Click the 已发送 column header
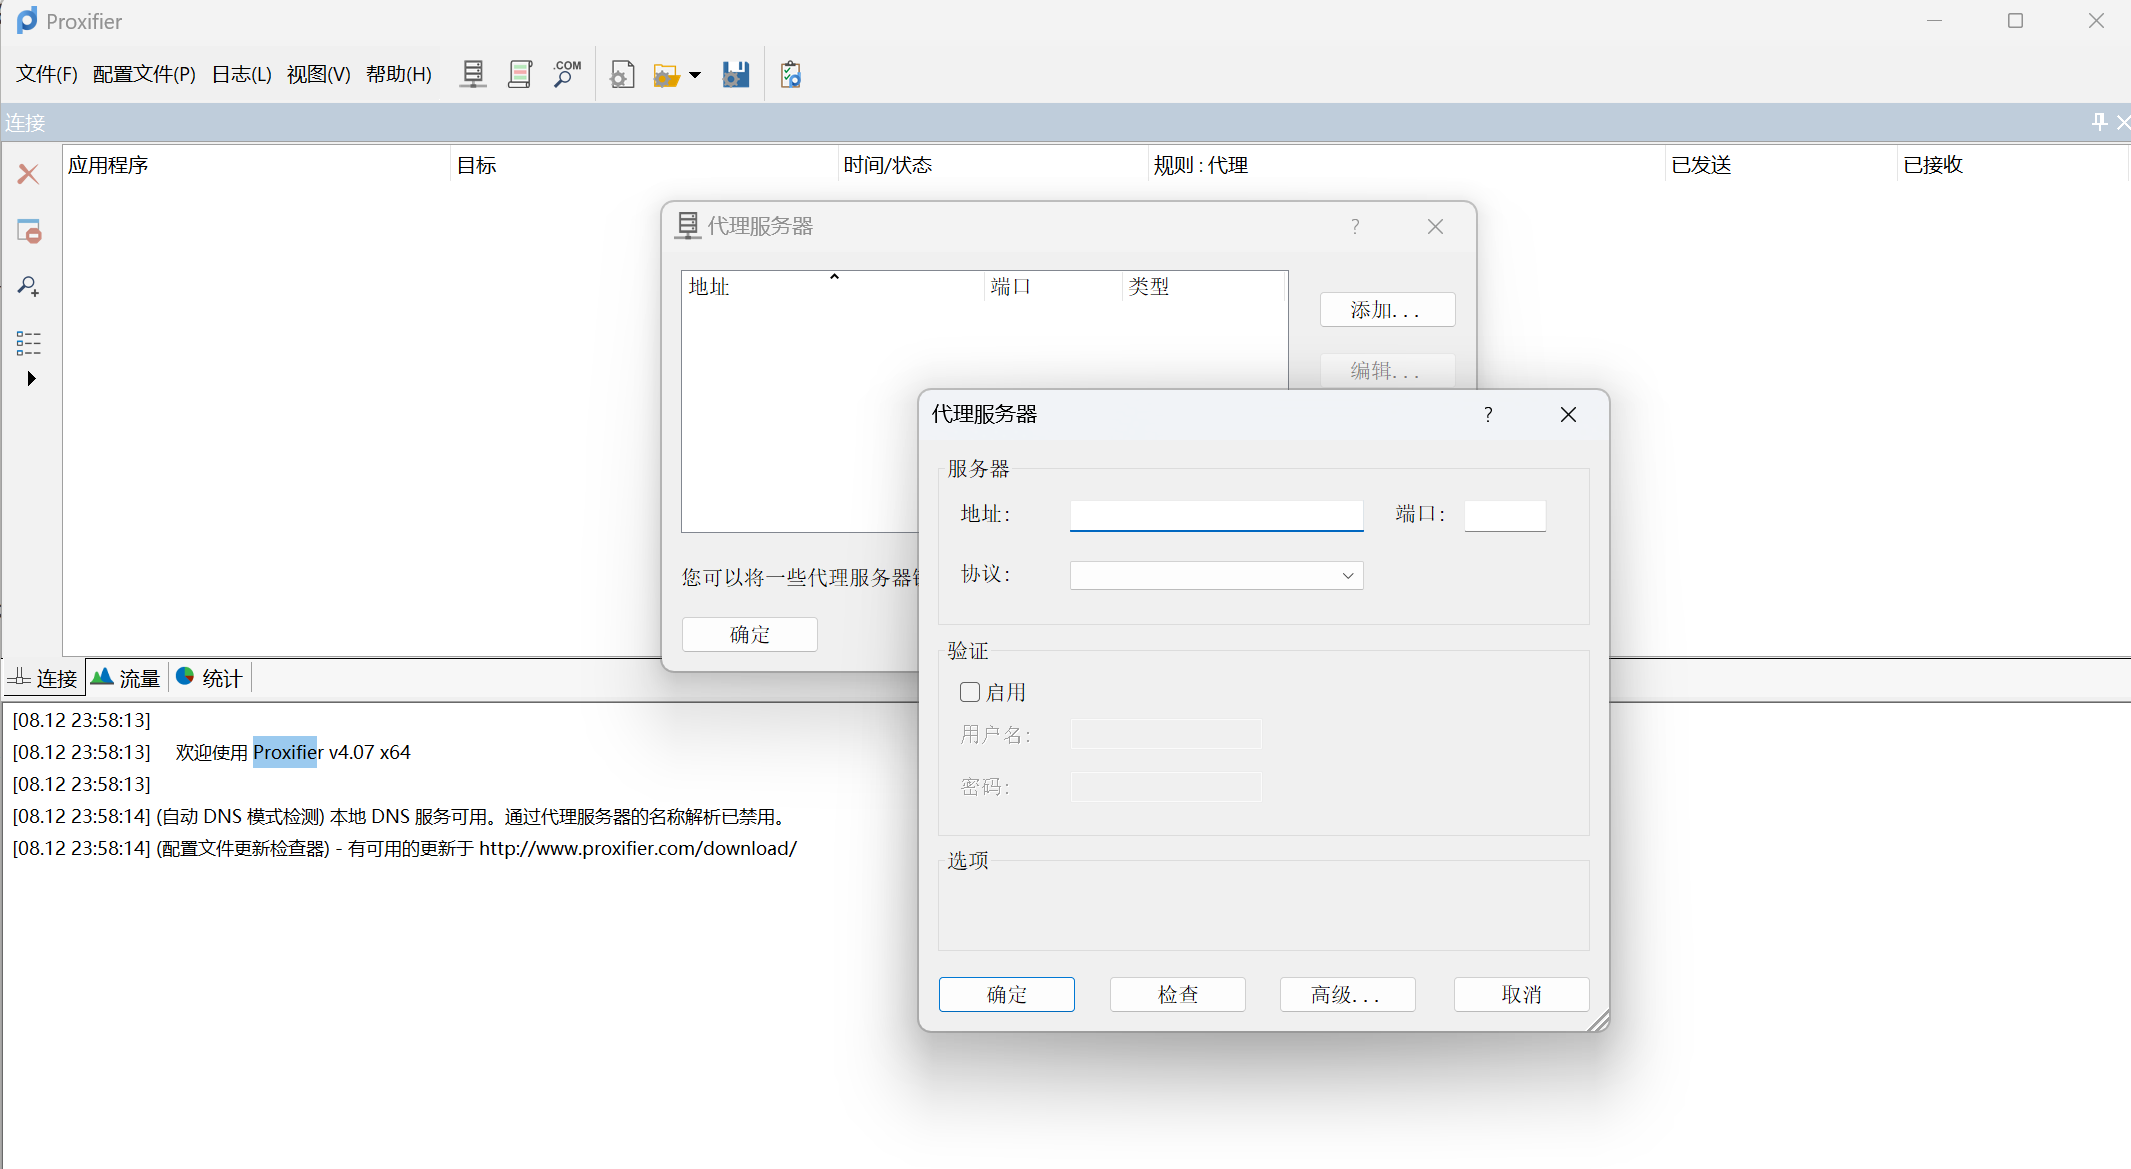2131x1169 pixels. (1781, 165)
